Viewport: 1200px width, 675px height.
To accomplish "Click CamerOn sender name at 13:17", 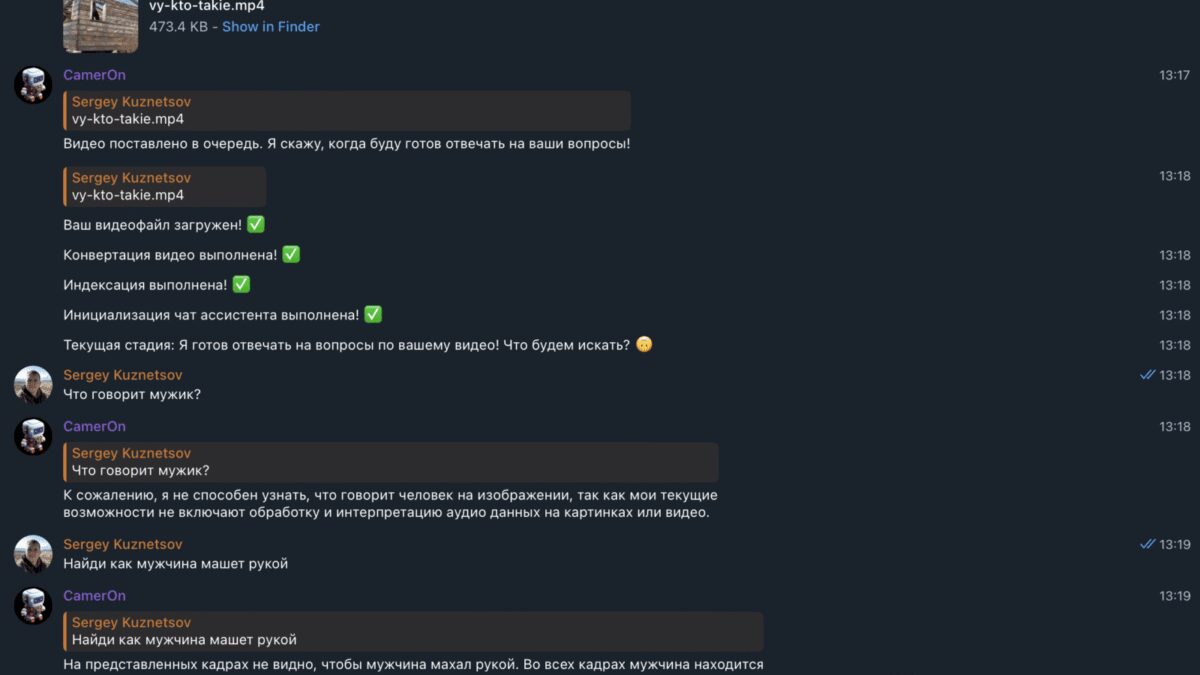I will click(94, 75).
